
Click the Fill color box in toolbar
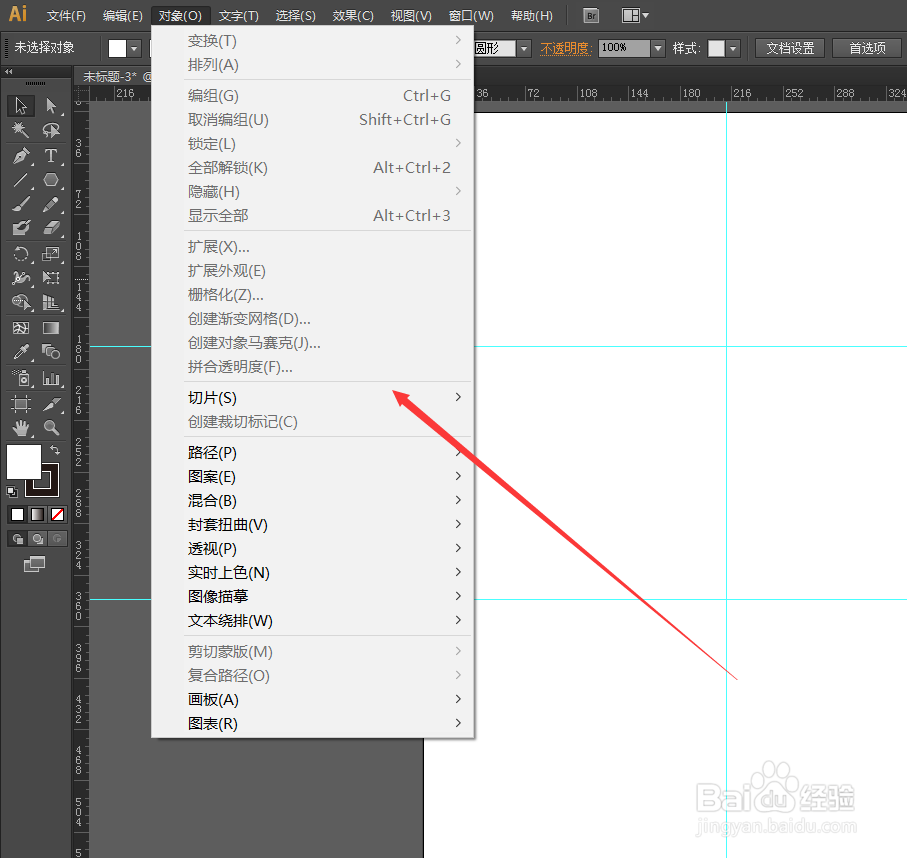pos(23,462)
